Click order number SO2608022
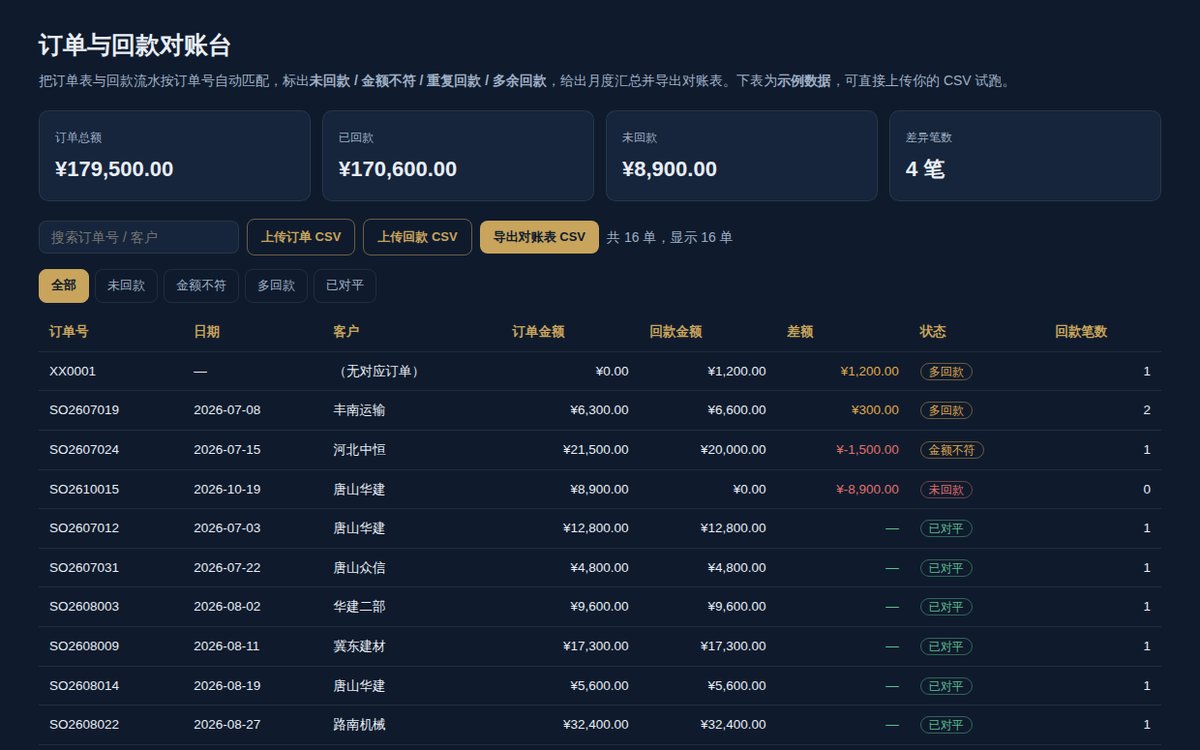Screen dimensions: 1200x750 (84, 725)
